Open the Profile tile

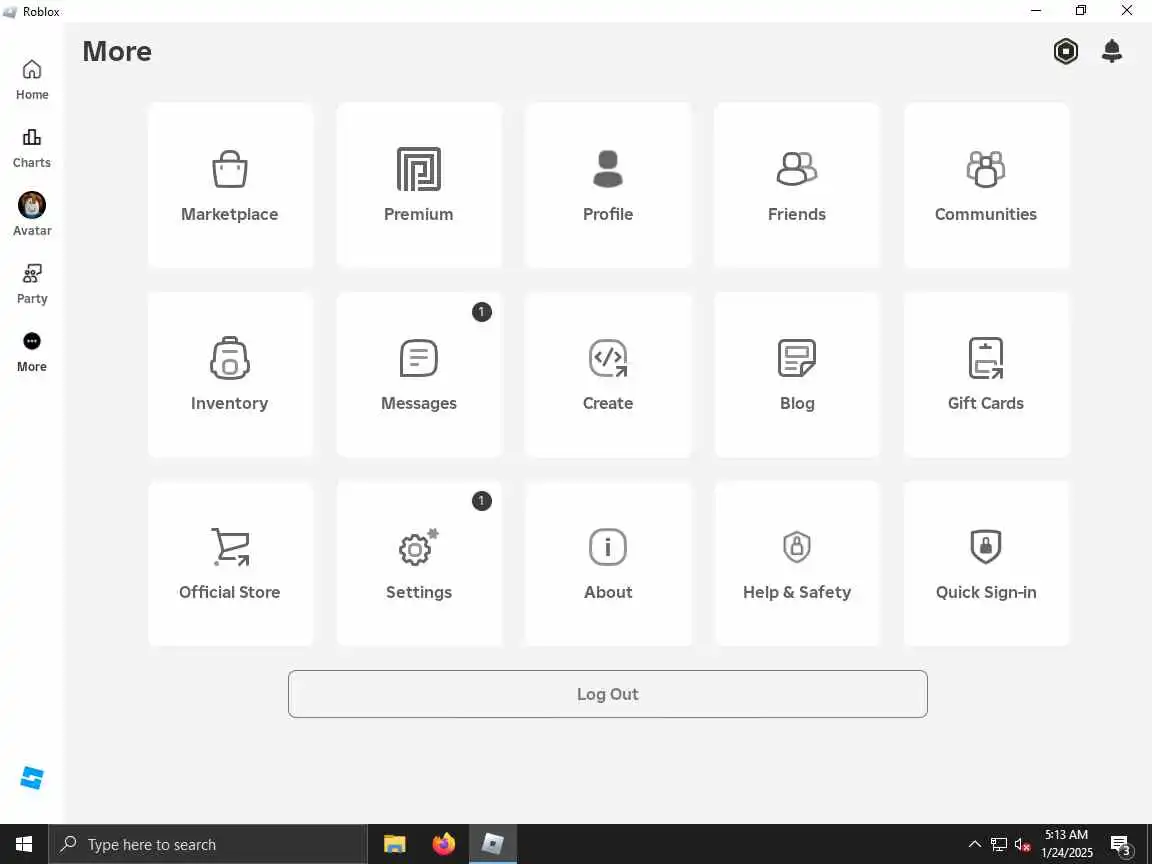click(x=608, y=185)
